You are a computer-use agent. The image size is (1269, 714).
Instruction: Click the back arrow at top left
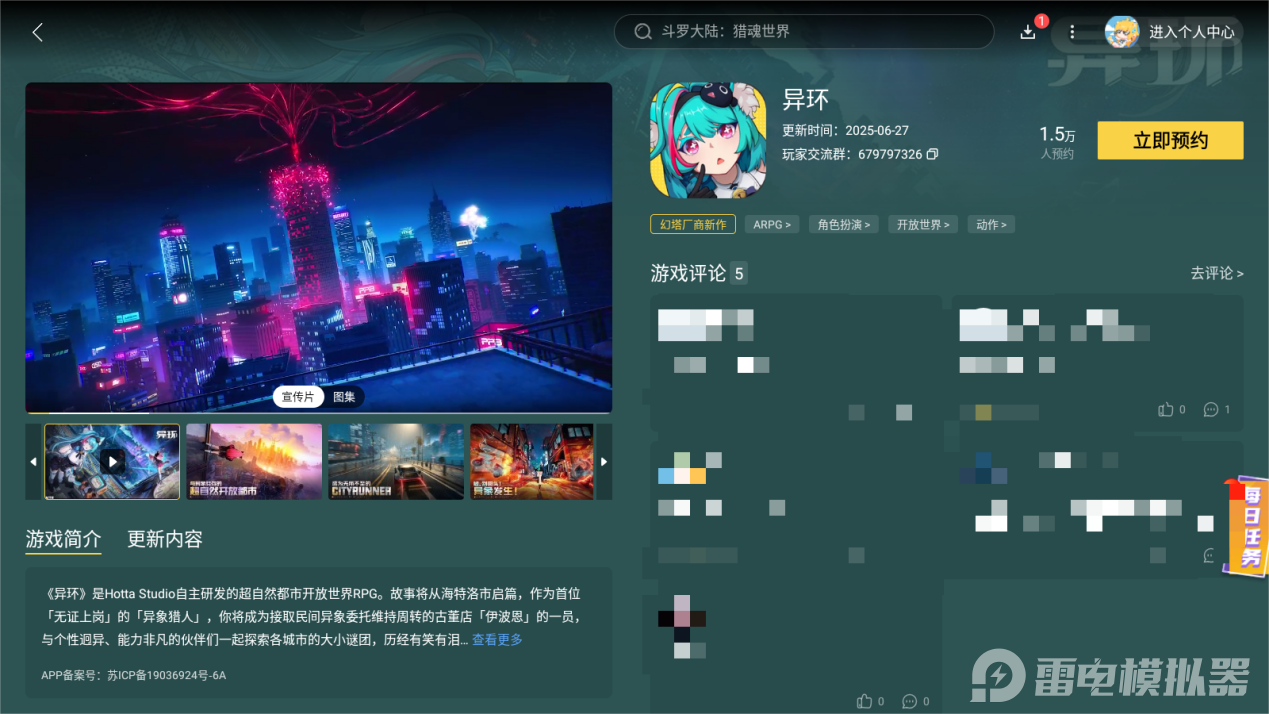click(37, 31)
